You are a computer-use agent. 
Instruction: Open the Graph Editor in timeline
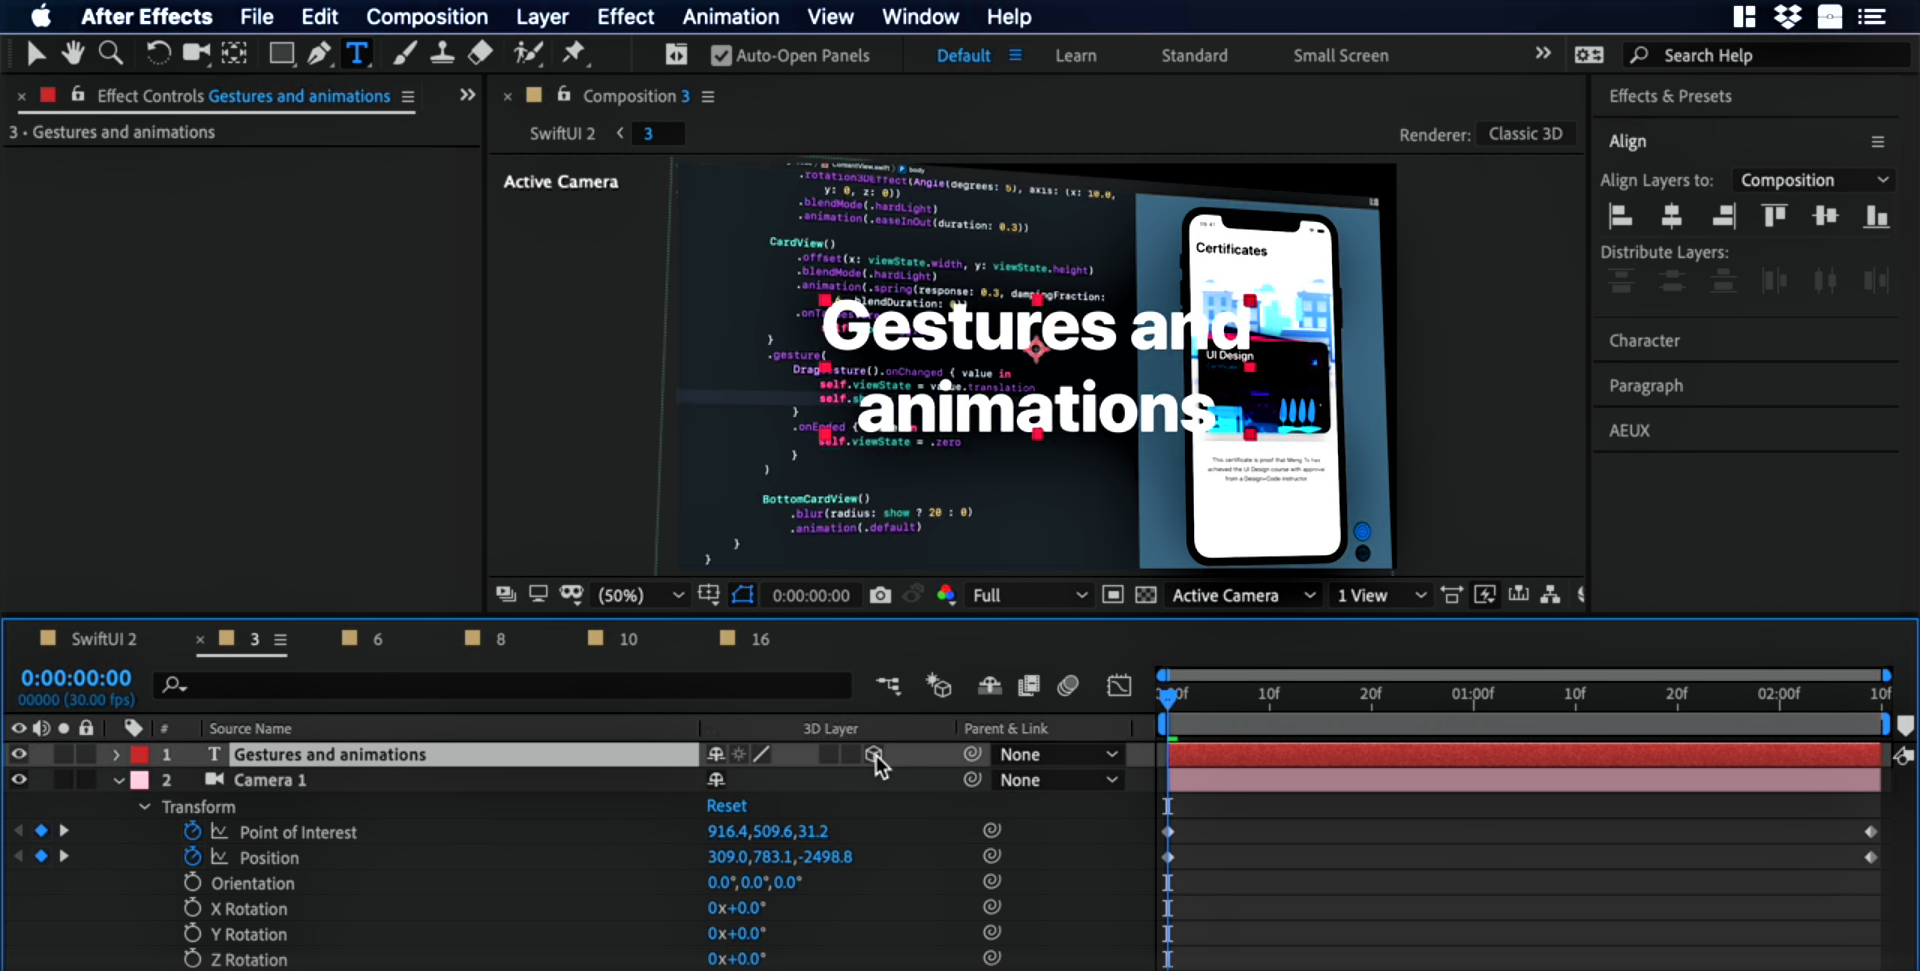[1119, 685]
